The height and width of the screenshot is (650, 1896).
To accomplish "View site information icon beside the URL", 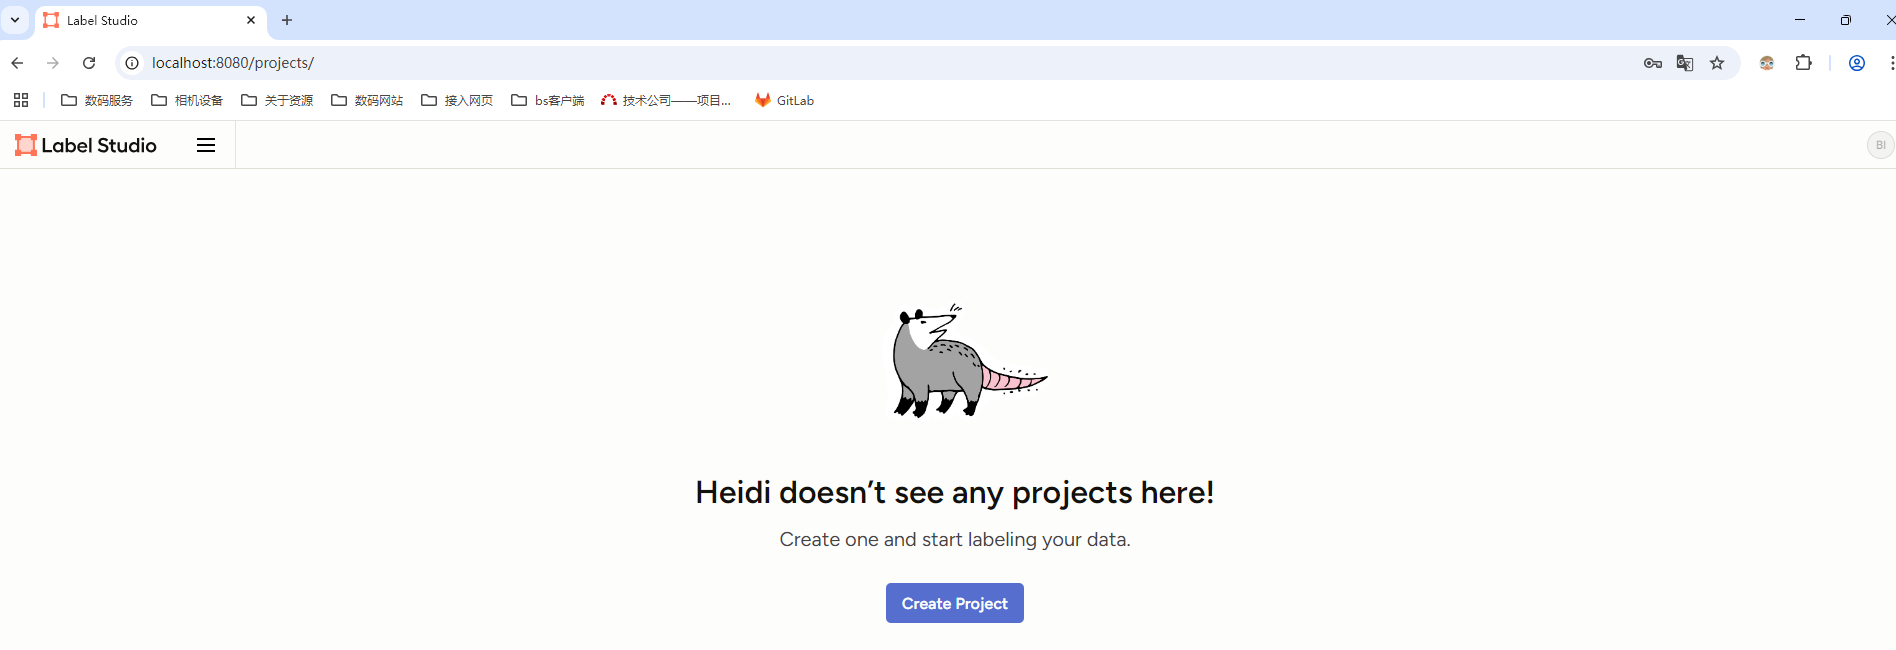I will [x=132, y=63].
